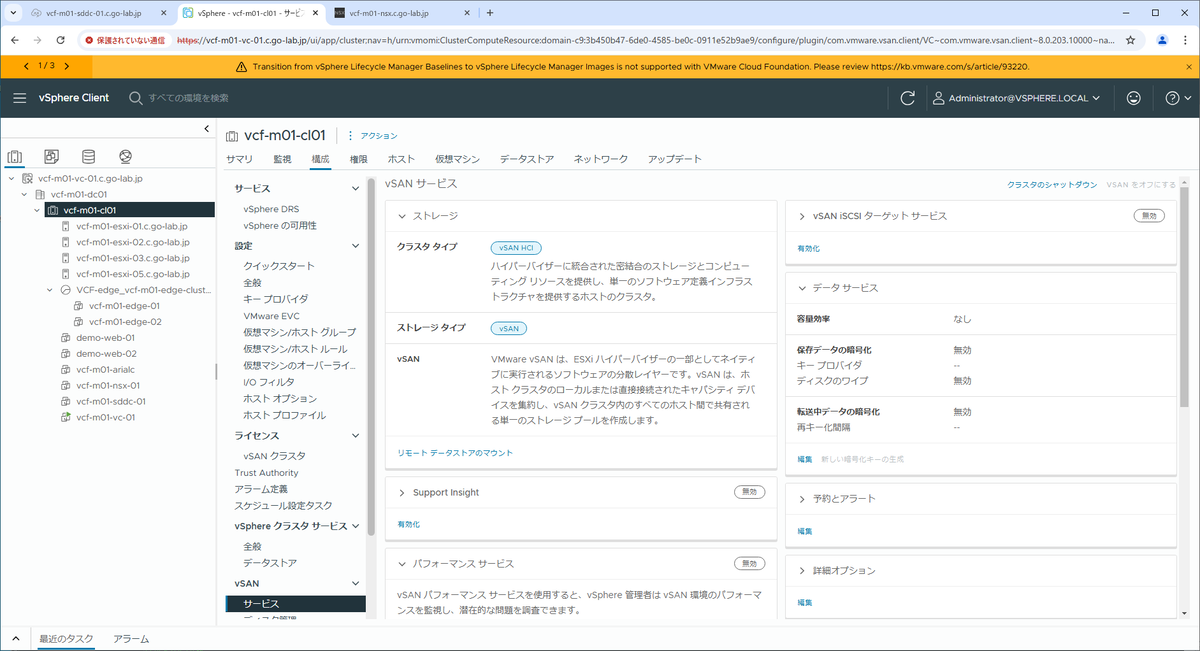Dismiss the yellow warning banner
This screenshot has height=651, width=1200.
click(1189, 66)
